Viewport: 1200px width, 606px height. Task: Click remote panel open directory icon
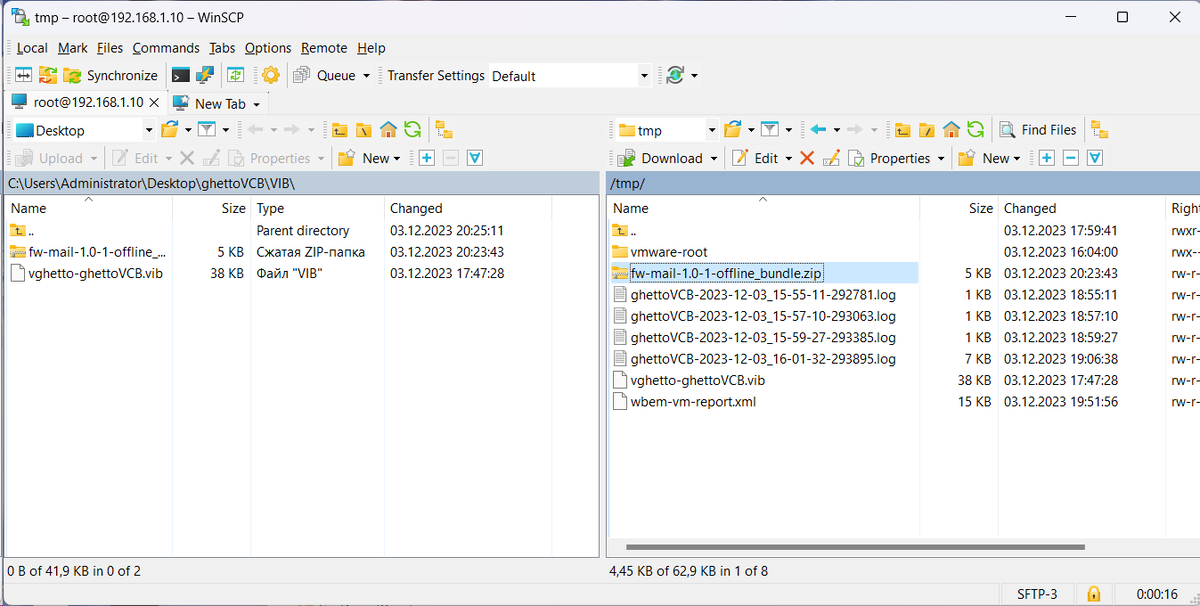point(733,130)
